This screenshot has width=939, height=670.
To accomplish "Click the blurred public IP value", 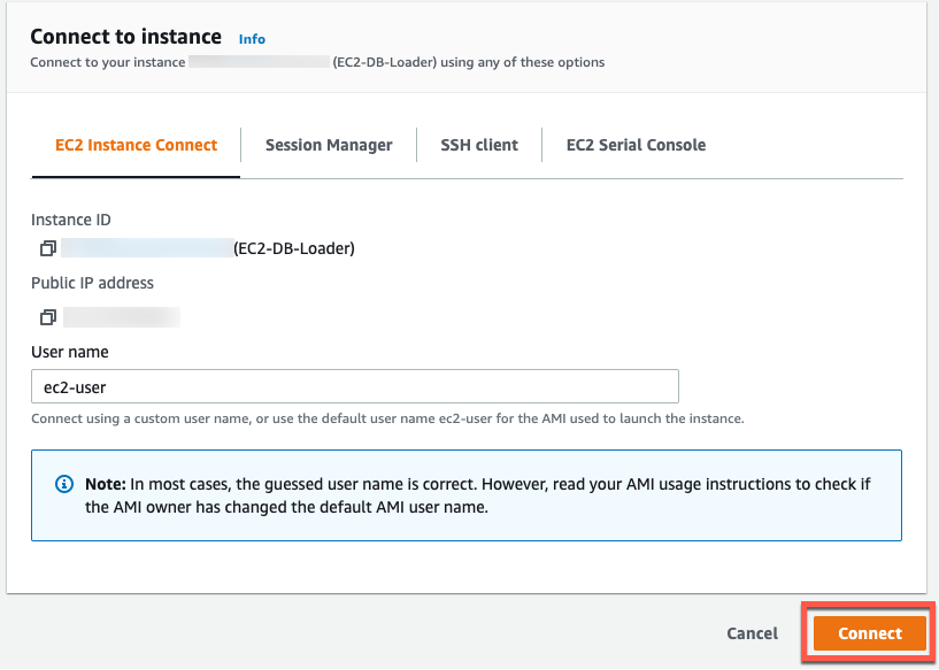I will coord(121,317).
